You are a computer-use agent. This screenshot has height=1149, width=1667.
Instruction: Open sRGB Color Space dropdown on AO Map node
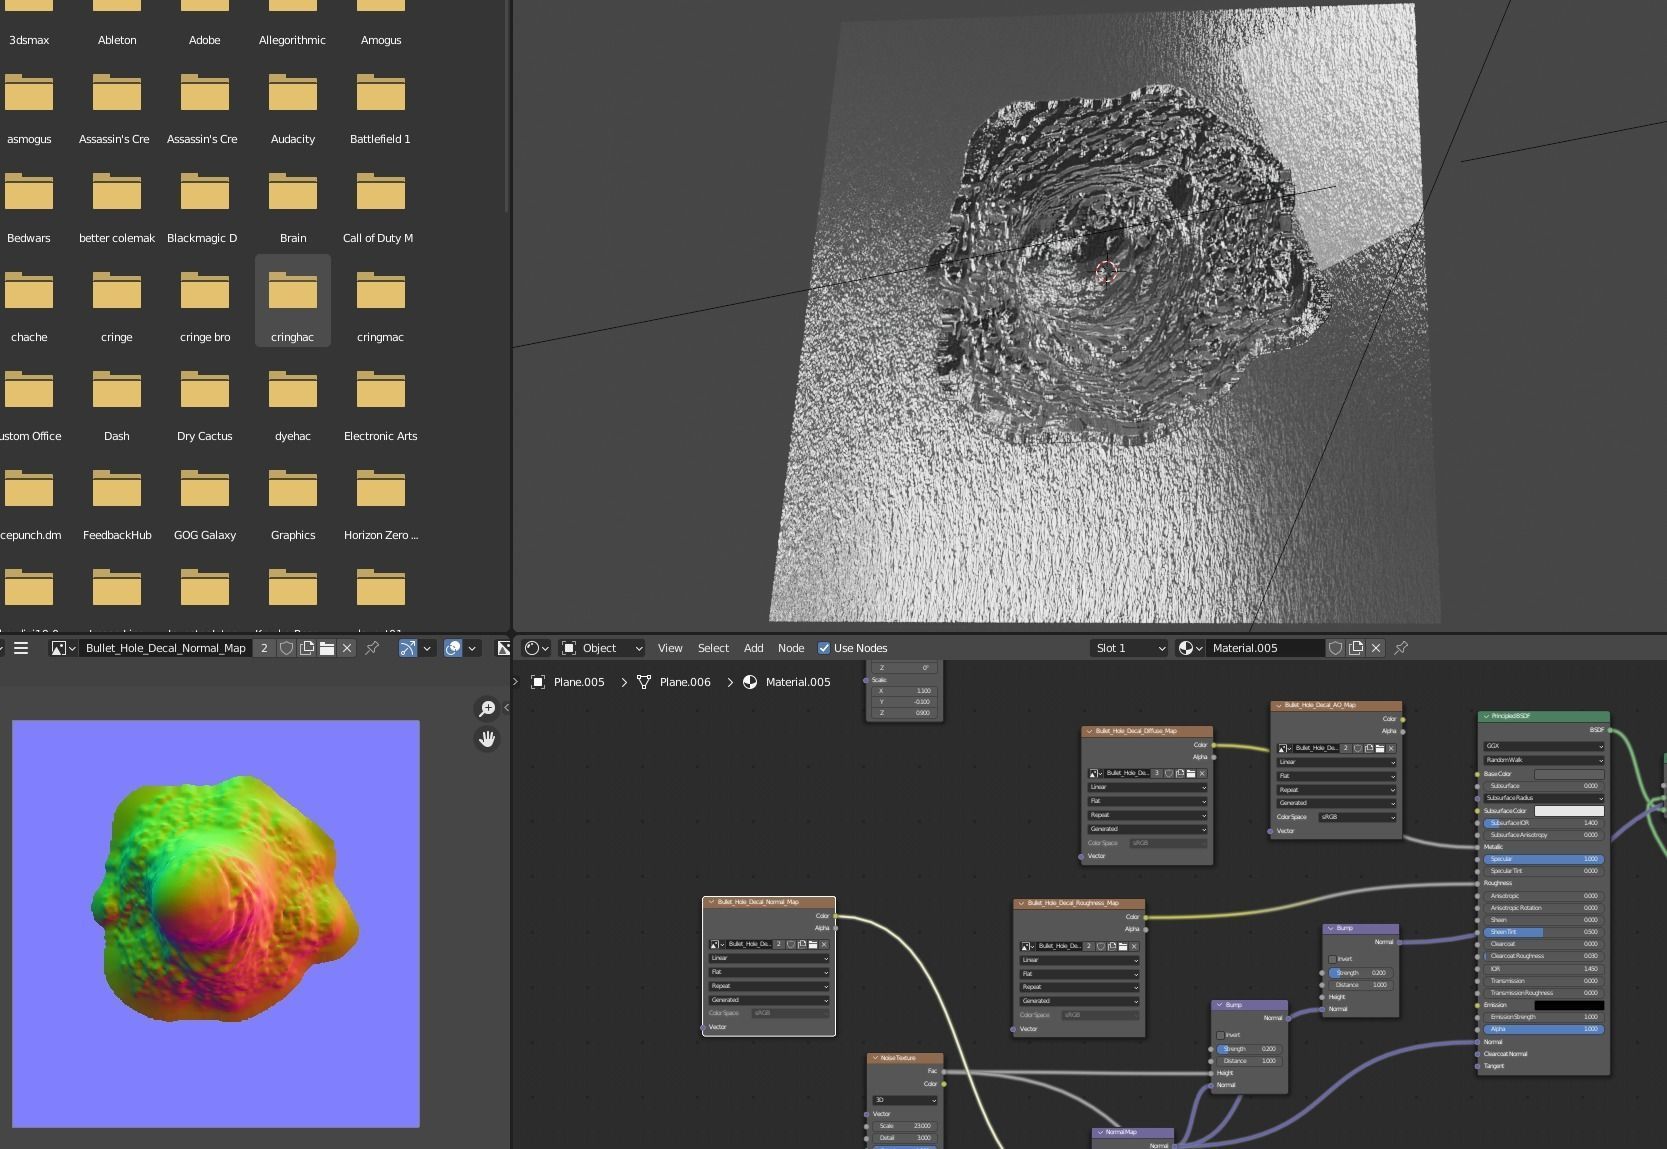[x=1357, y=817]
